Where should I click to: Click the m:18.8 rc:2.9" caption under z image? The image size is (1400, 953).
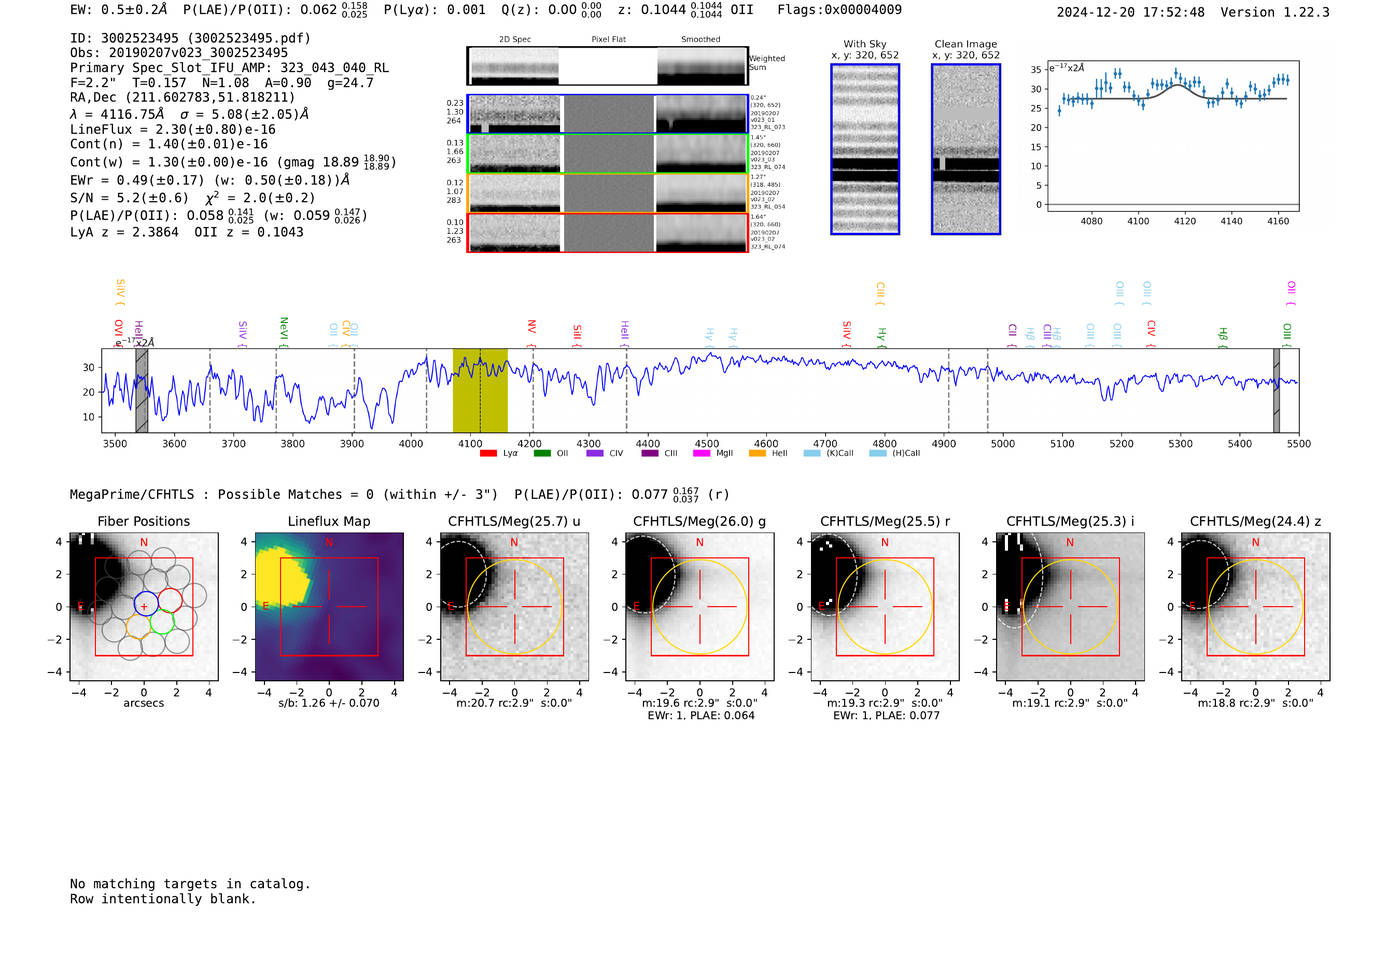tap(1255, 703)
